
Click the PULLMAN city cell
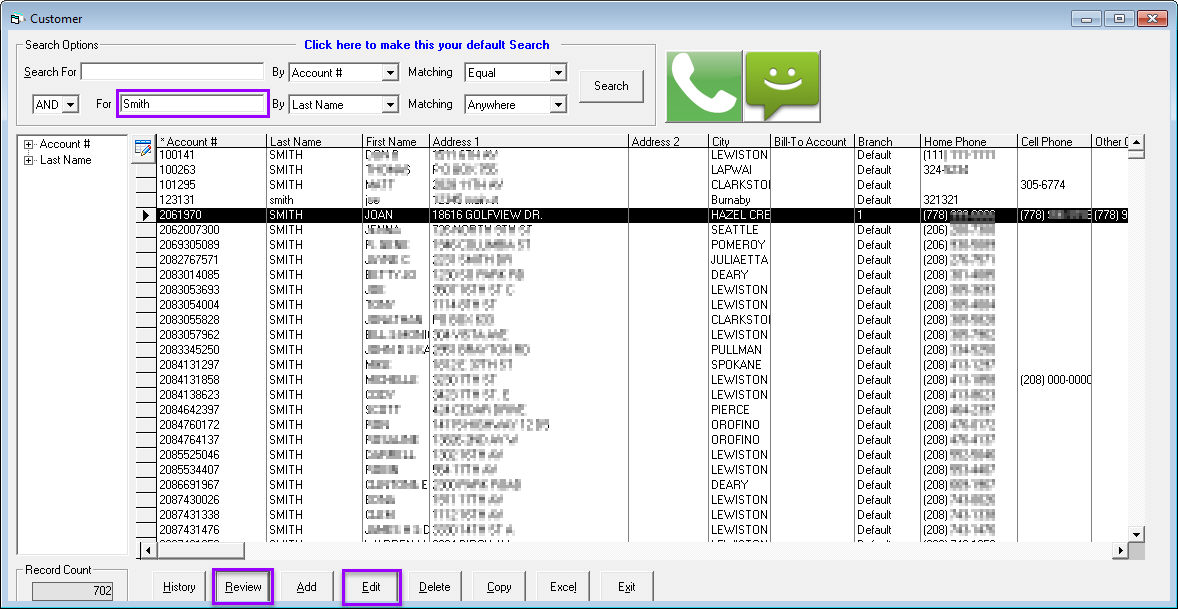[739, 350]
